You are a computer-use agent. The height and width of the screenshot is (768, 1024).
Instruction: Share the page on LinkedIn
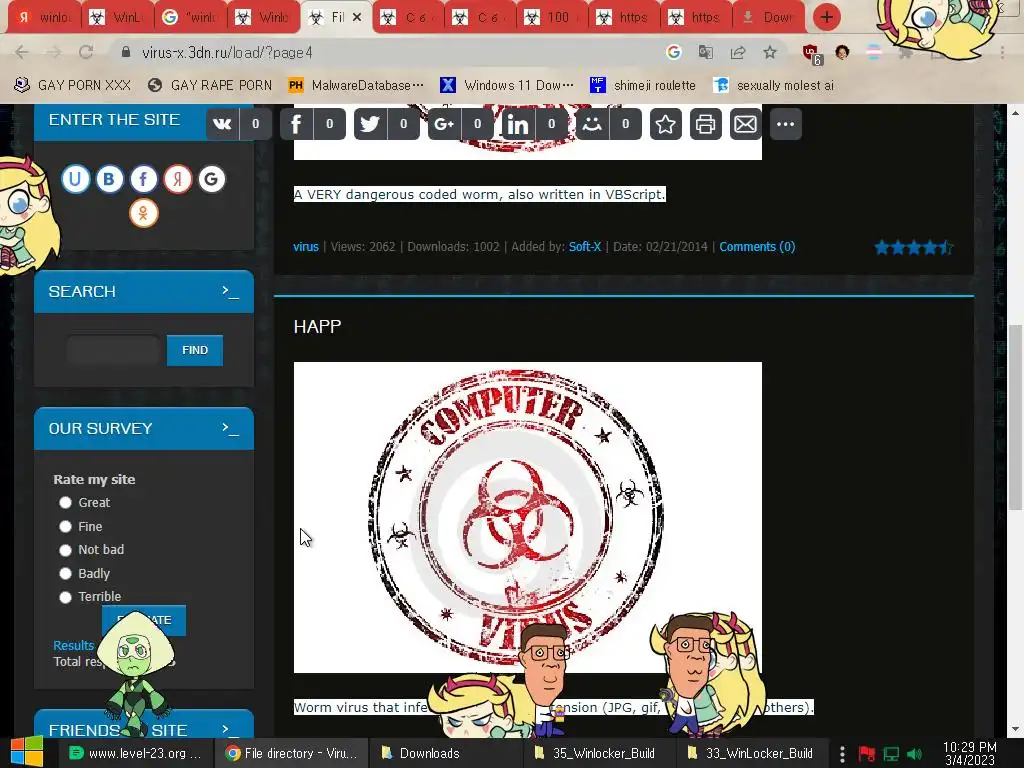518,124
